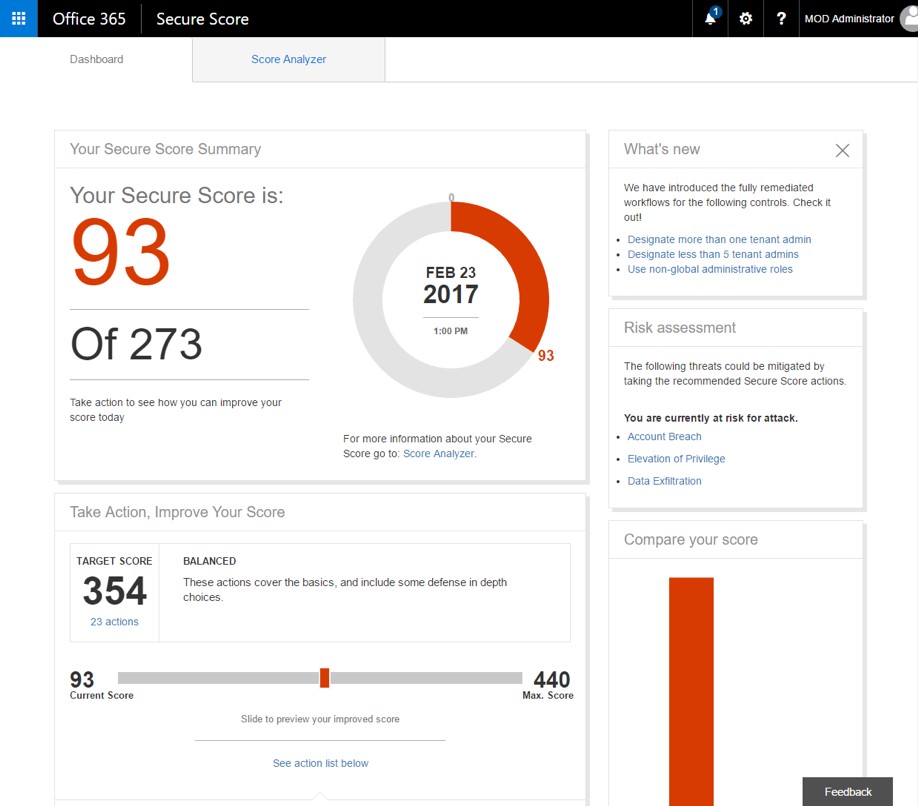The height and width of the screenshot is (806, 918).
Task: Follow the Score Analyzer link below chart
Action: tap(439, 454)
